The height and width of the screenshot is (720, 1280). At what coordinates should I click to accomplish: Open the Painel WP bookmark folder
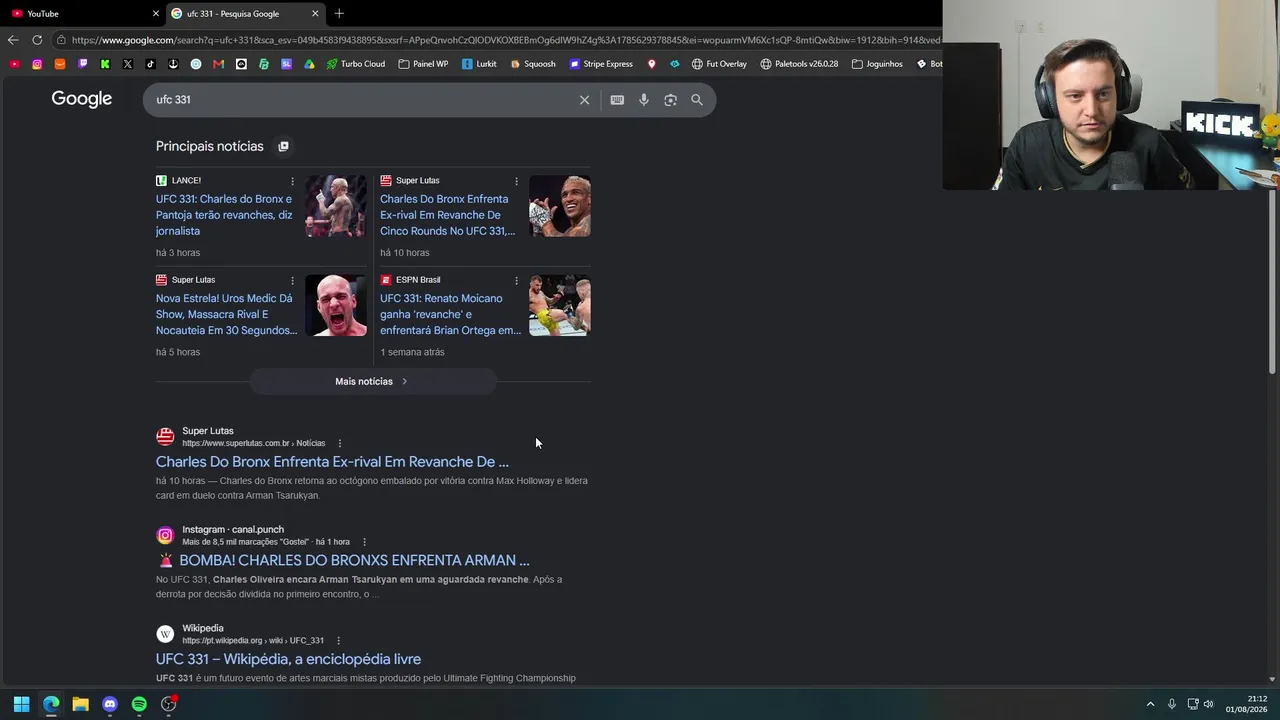423,64
